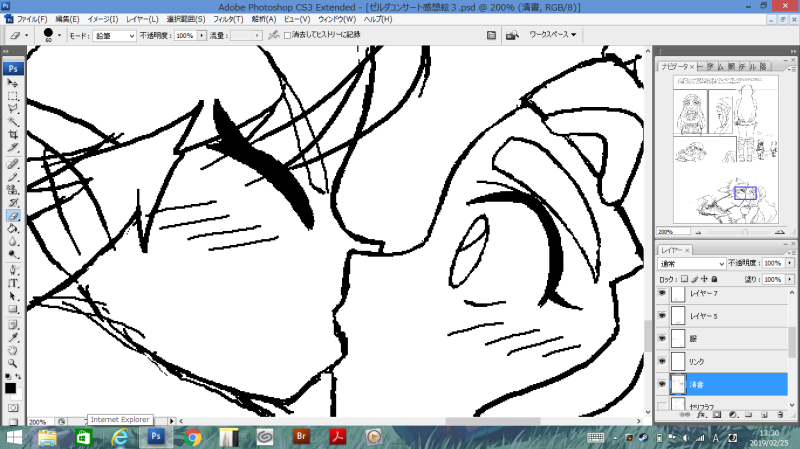This screenshot has width=800, height=449.
Task: Select the リンク layer thumbnail
Action: [678, 361]
